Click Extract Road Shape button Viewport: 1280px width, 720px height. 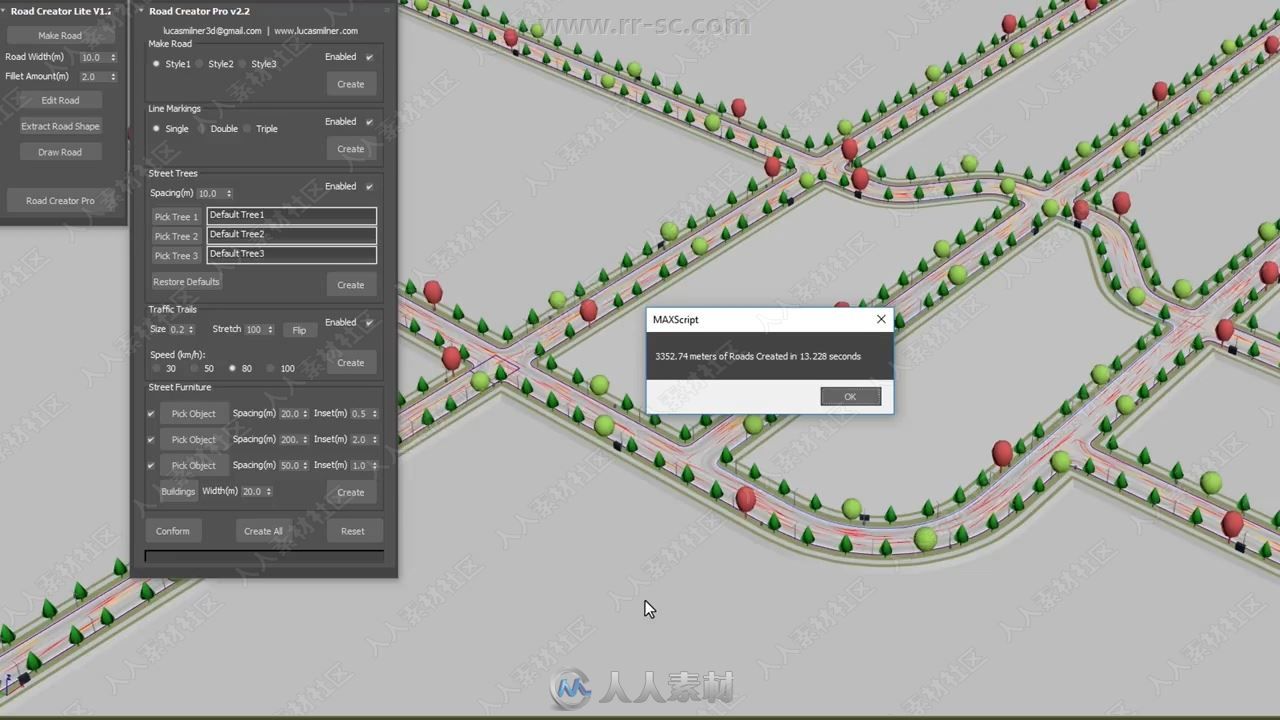(60, 126)
